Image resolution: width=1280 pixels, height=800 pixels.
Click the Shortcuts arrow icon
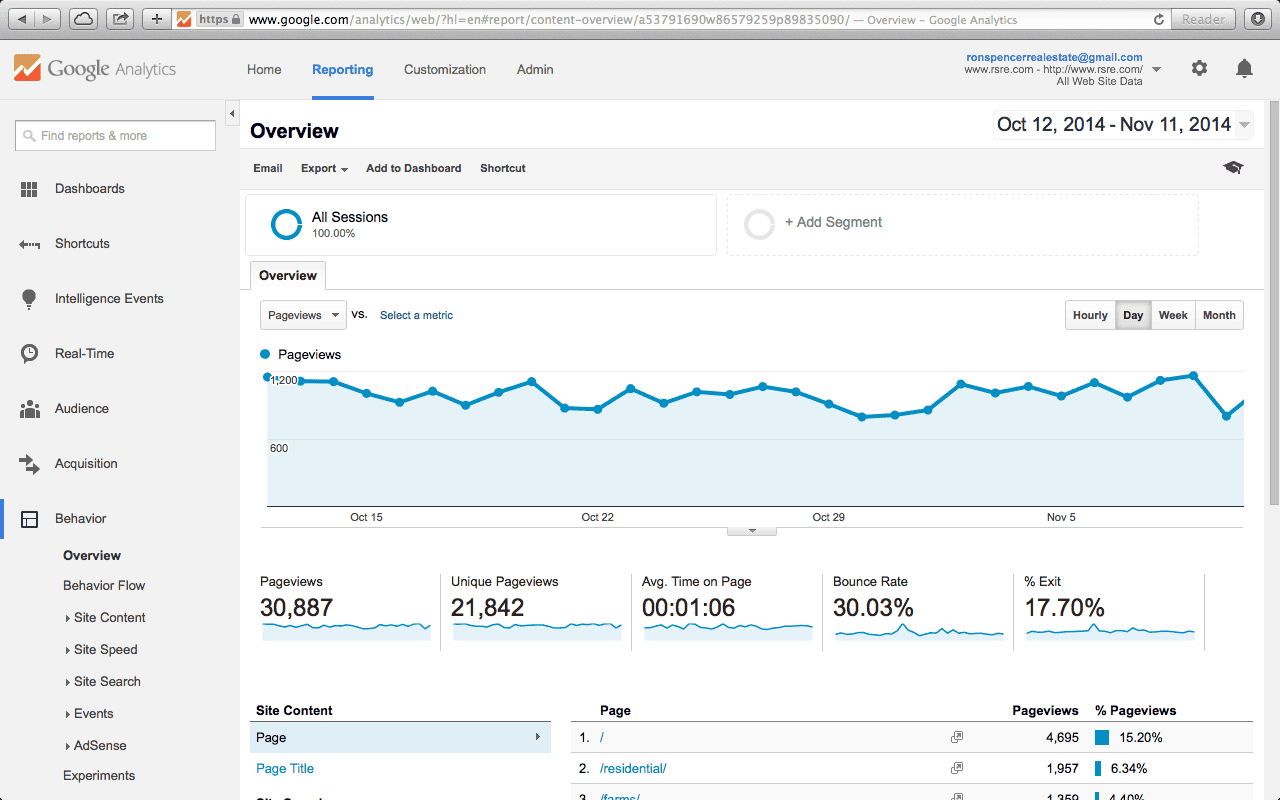click(29, 244)
